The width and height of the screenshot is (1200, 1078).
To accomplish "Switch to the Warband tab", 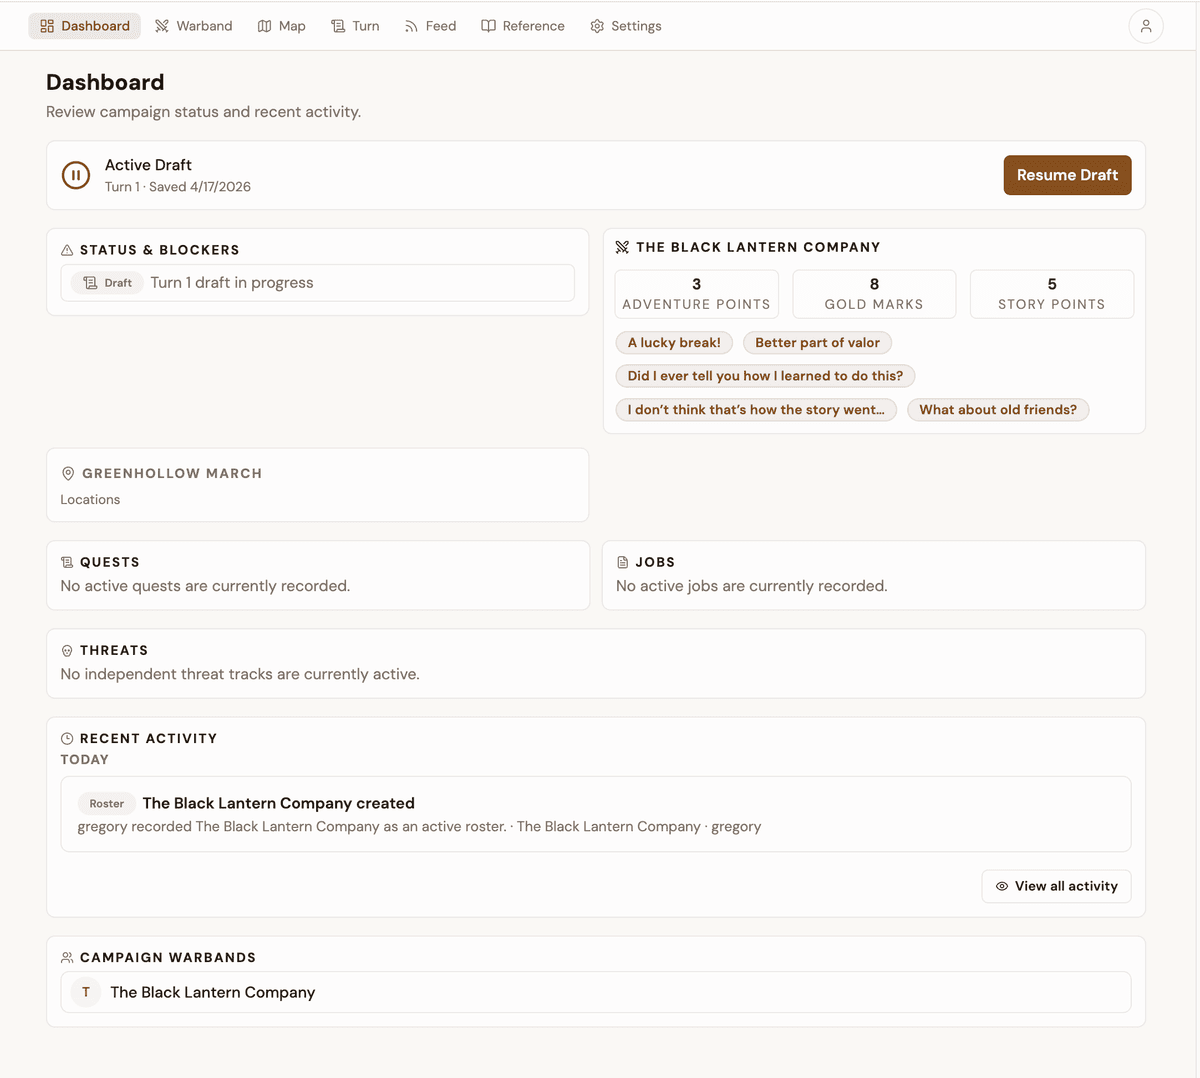I will pyautogui.click(x=194, y=26).
